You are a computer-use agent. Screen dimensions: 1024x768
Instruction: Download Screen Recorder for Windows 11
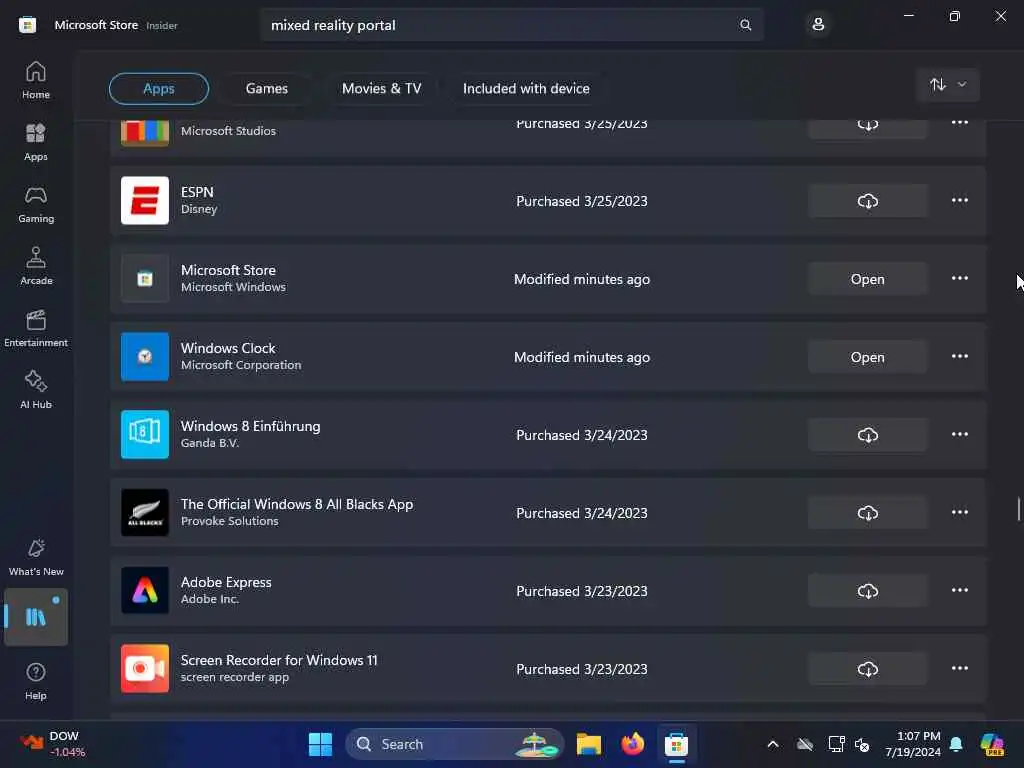click(x=867, y=669)
